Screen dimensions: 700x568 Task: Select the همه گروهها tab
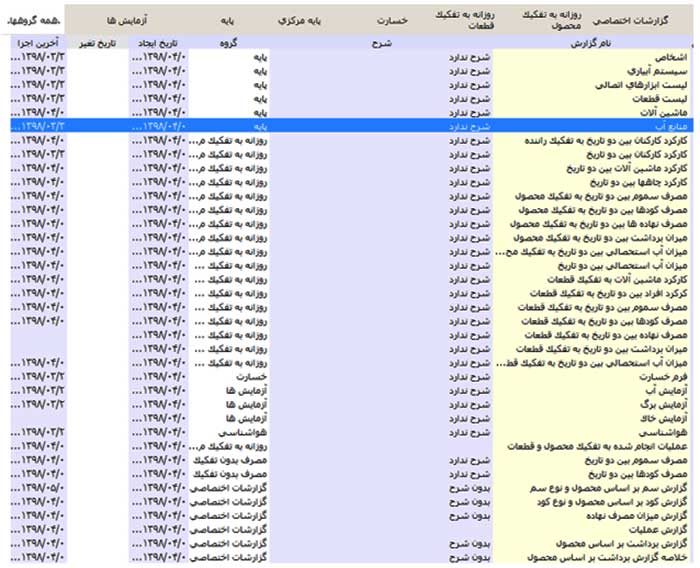point(34,21)
